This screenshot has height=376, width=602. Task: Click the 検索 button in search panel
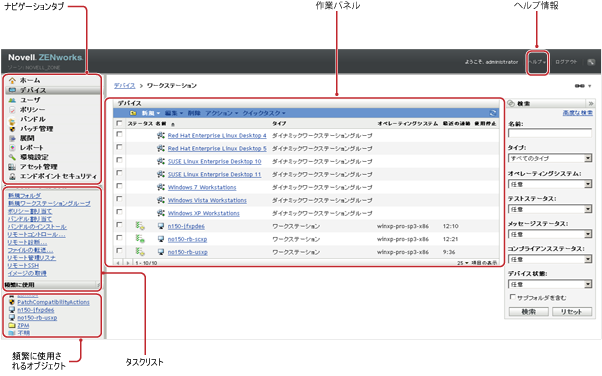point(529,312)
